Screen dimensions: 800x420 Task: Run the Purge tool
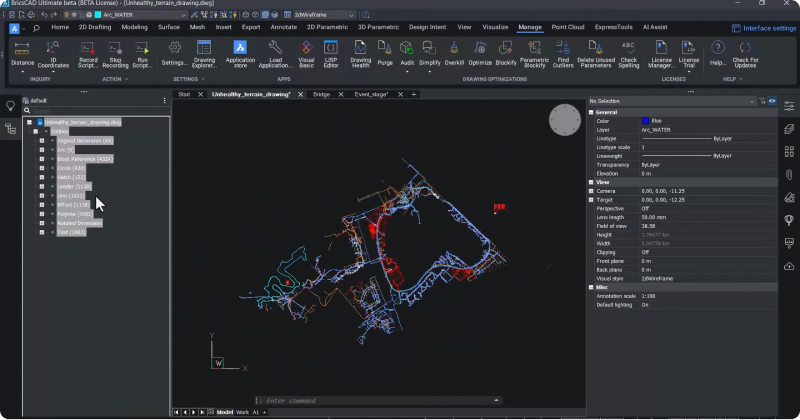tap(385, 50)
